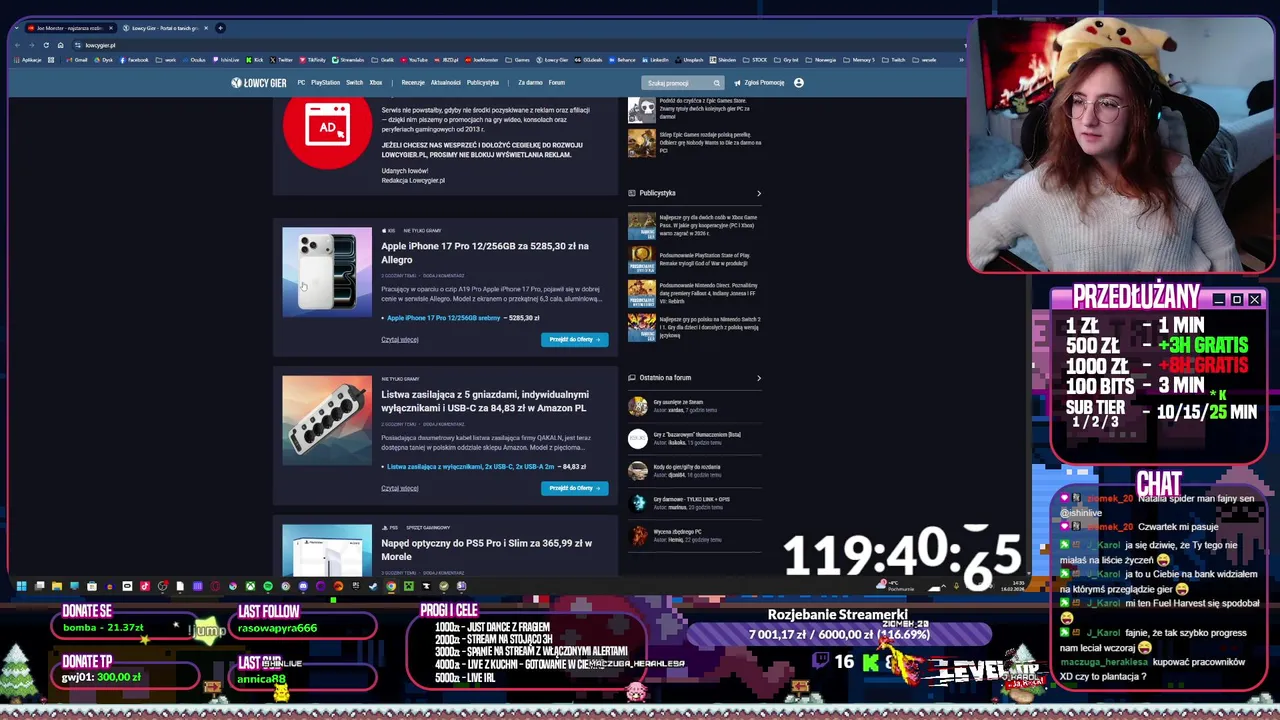Open the Shinden bookmark

pos(723,60)
